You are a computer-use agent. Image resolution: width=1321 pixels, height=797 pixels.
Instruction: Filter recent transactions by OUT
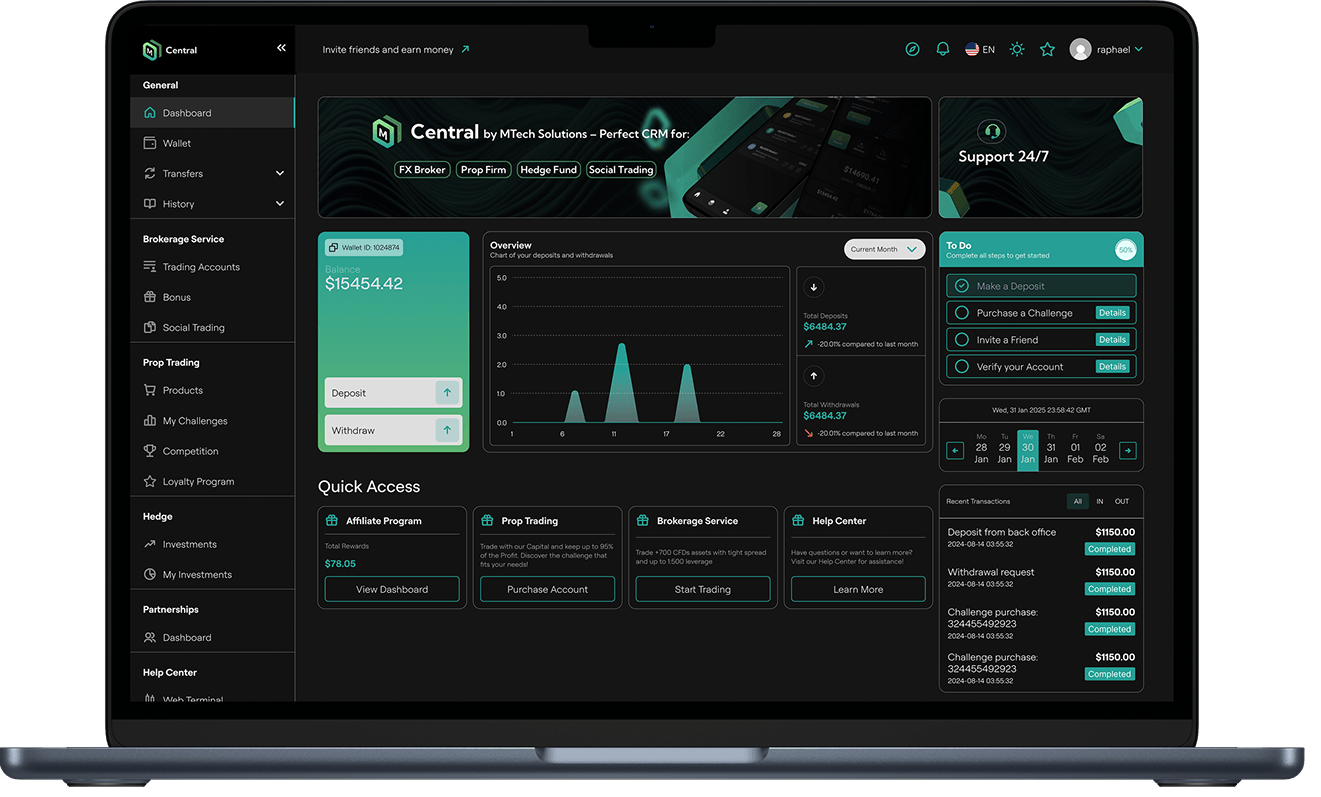(1122, 501)
